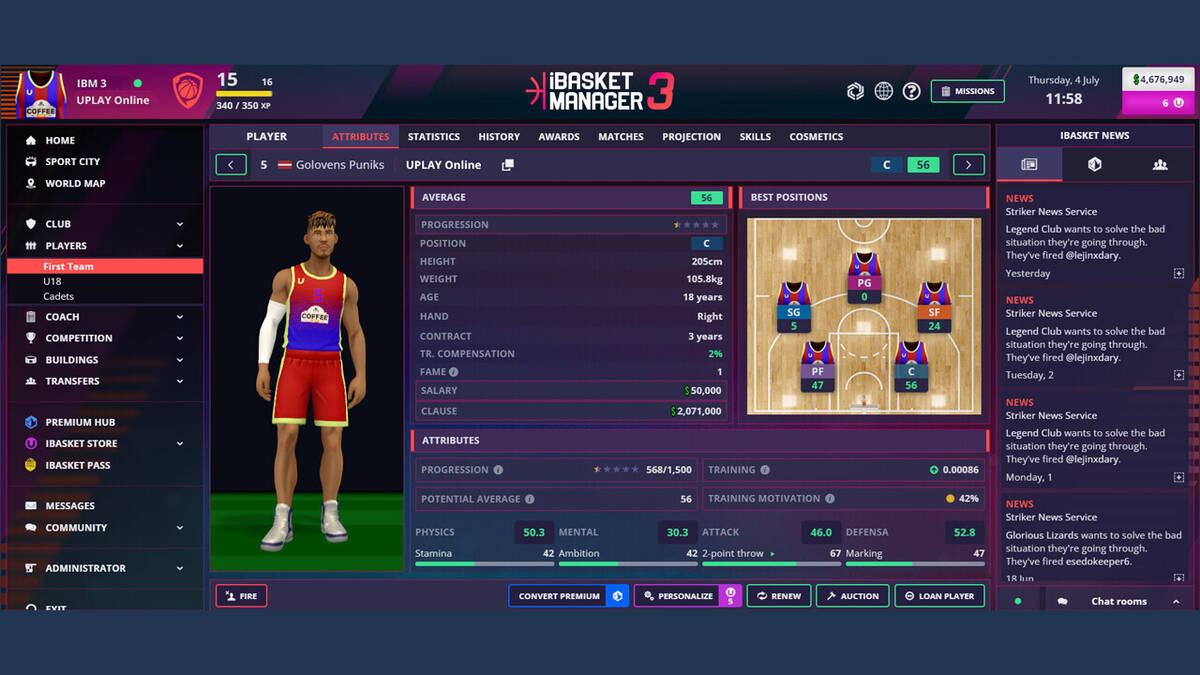
Task: Click the premium coin balance 6
Action: tap(1158, 103)
